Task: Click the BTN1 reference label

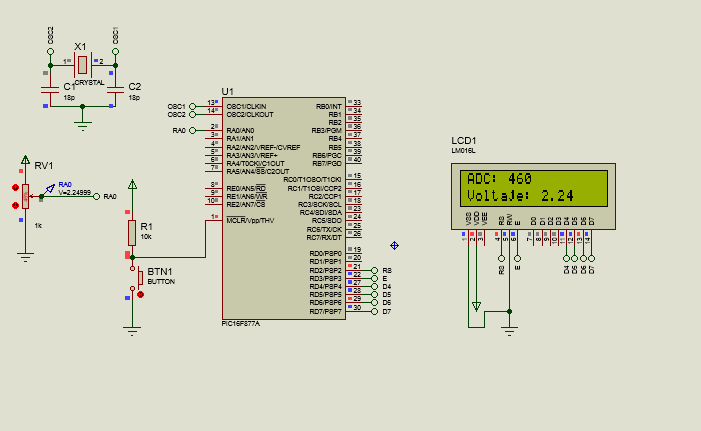Action: tap(160, 272)
